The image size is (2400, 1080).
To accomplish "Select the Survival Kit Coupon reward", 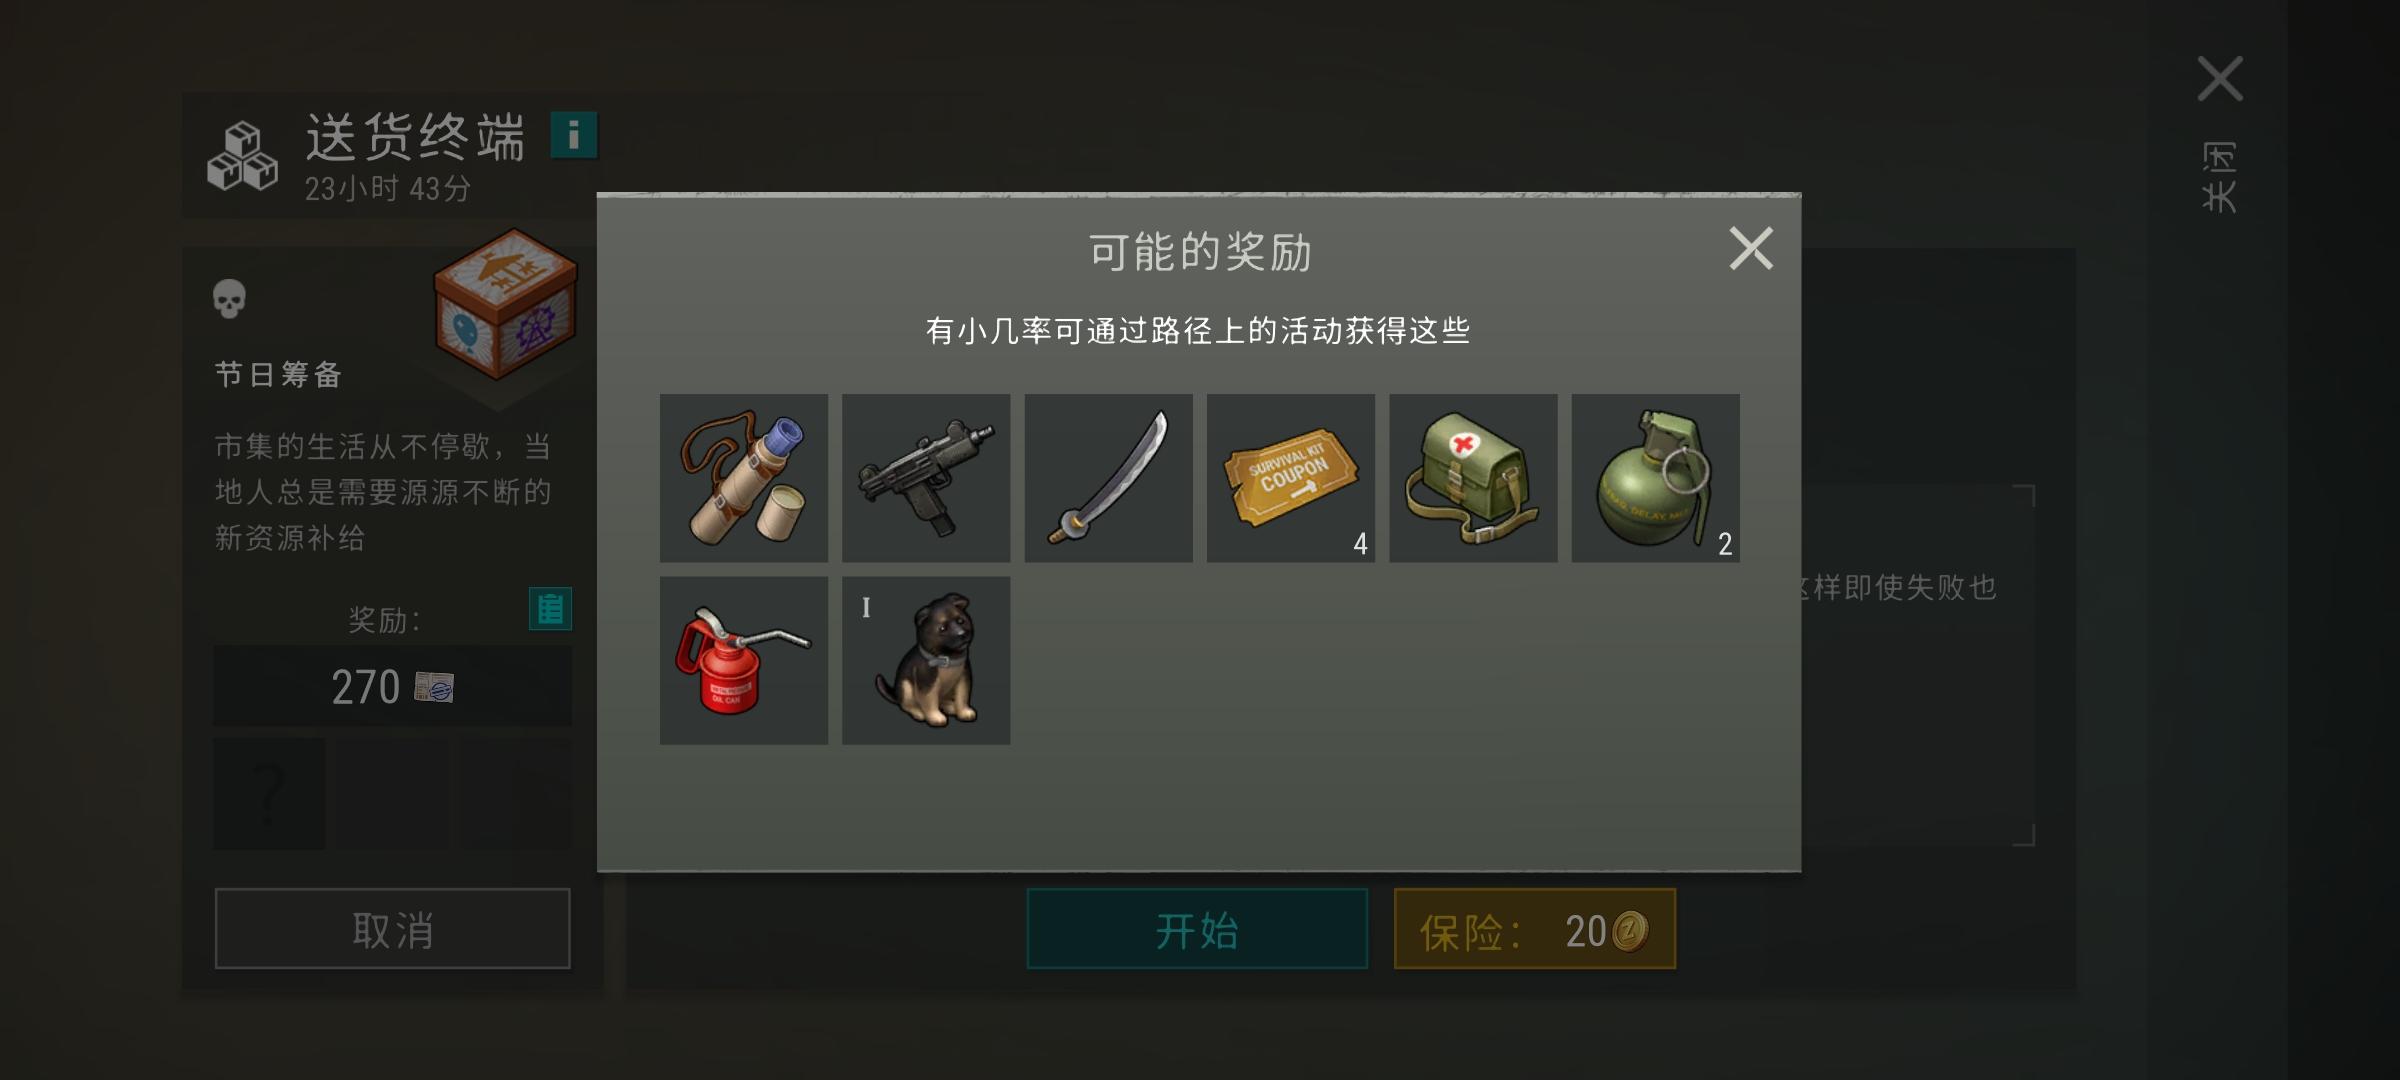I will [x=1290, y=478].
